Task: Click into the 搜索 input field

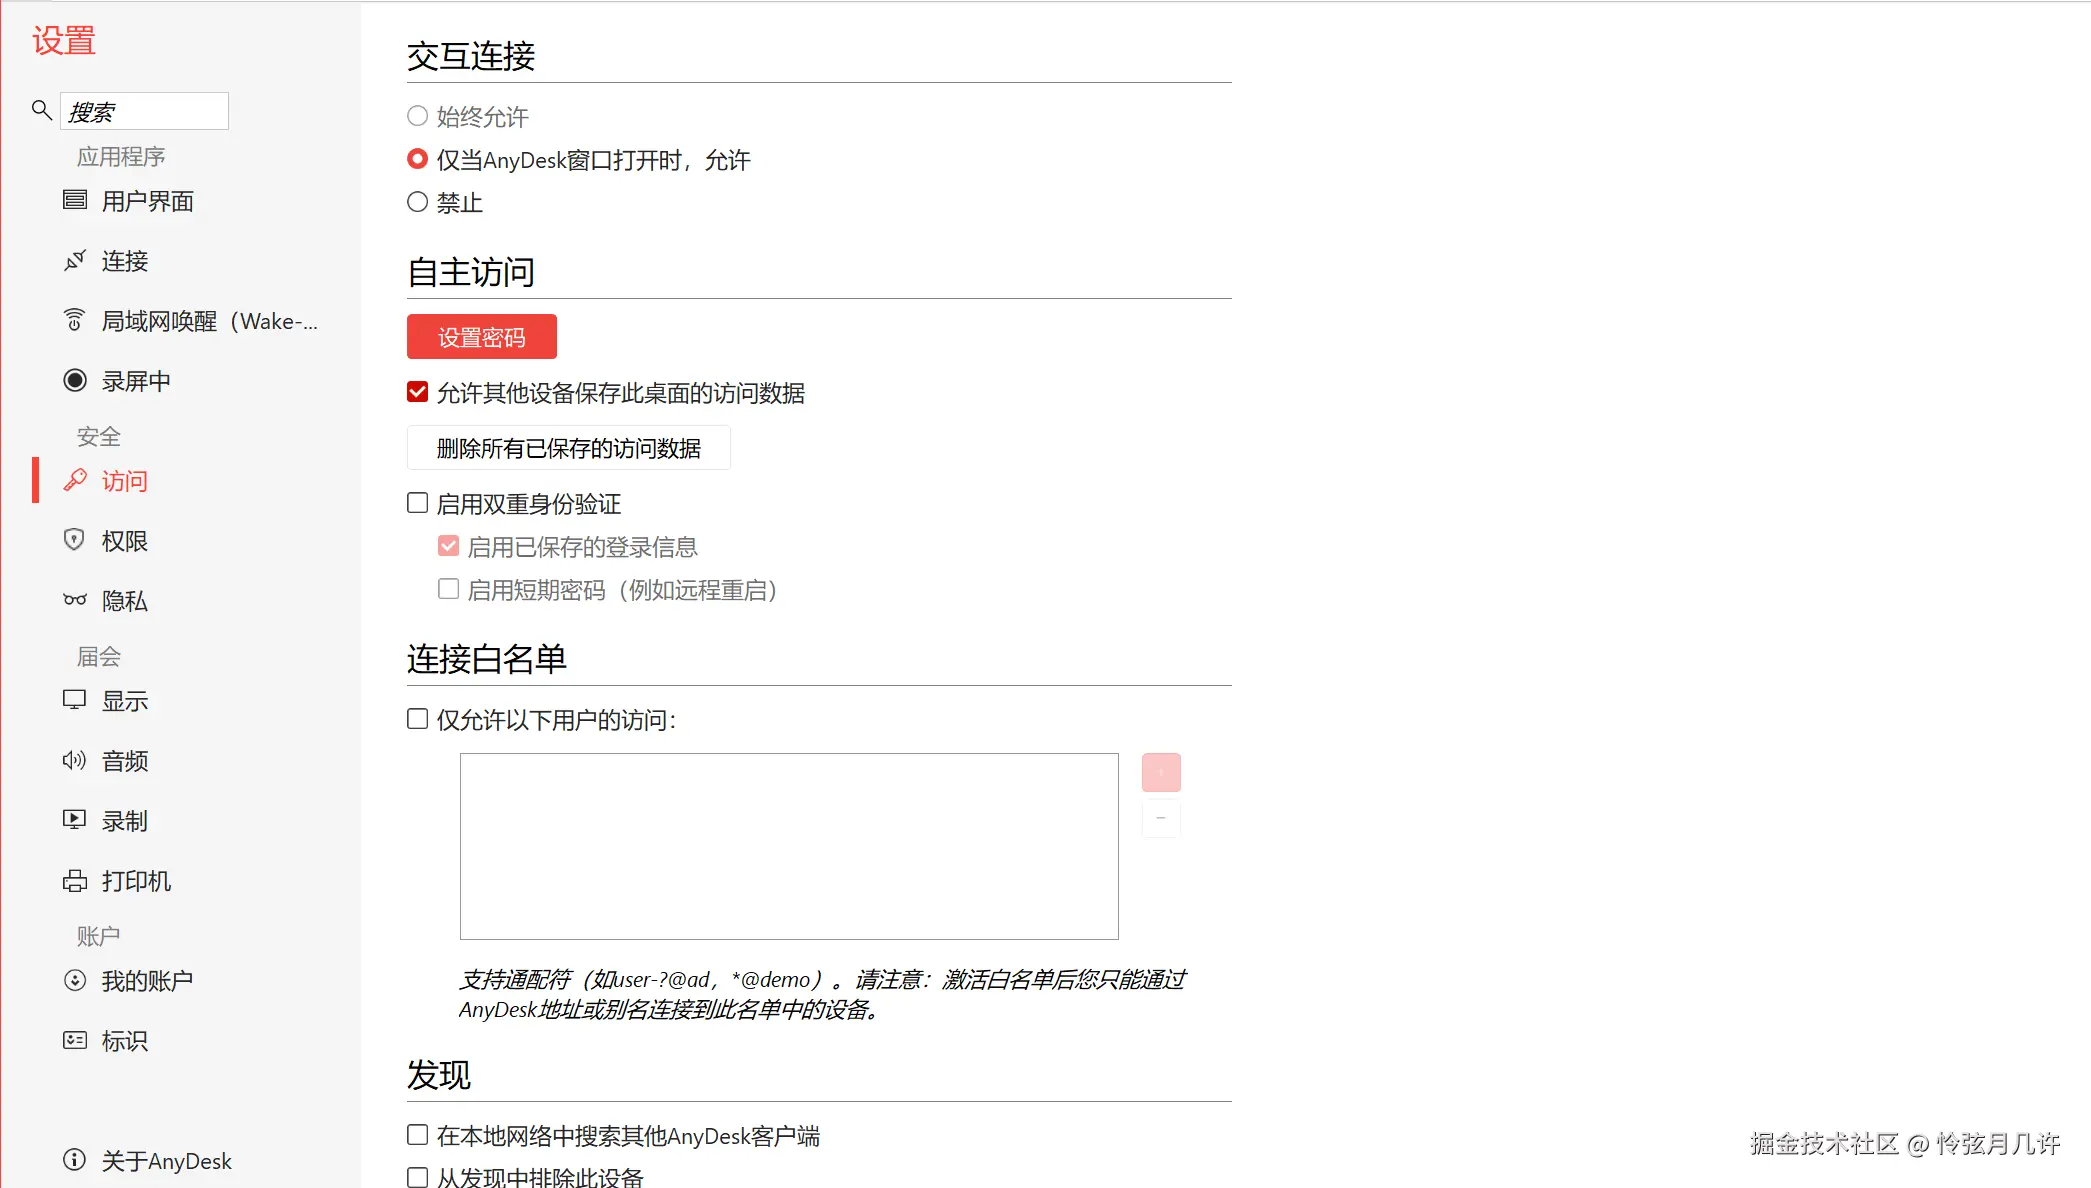Action: click(x=145, y=111)
